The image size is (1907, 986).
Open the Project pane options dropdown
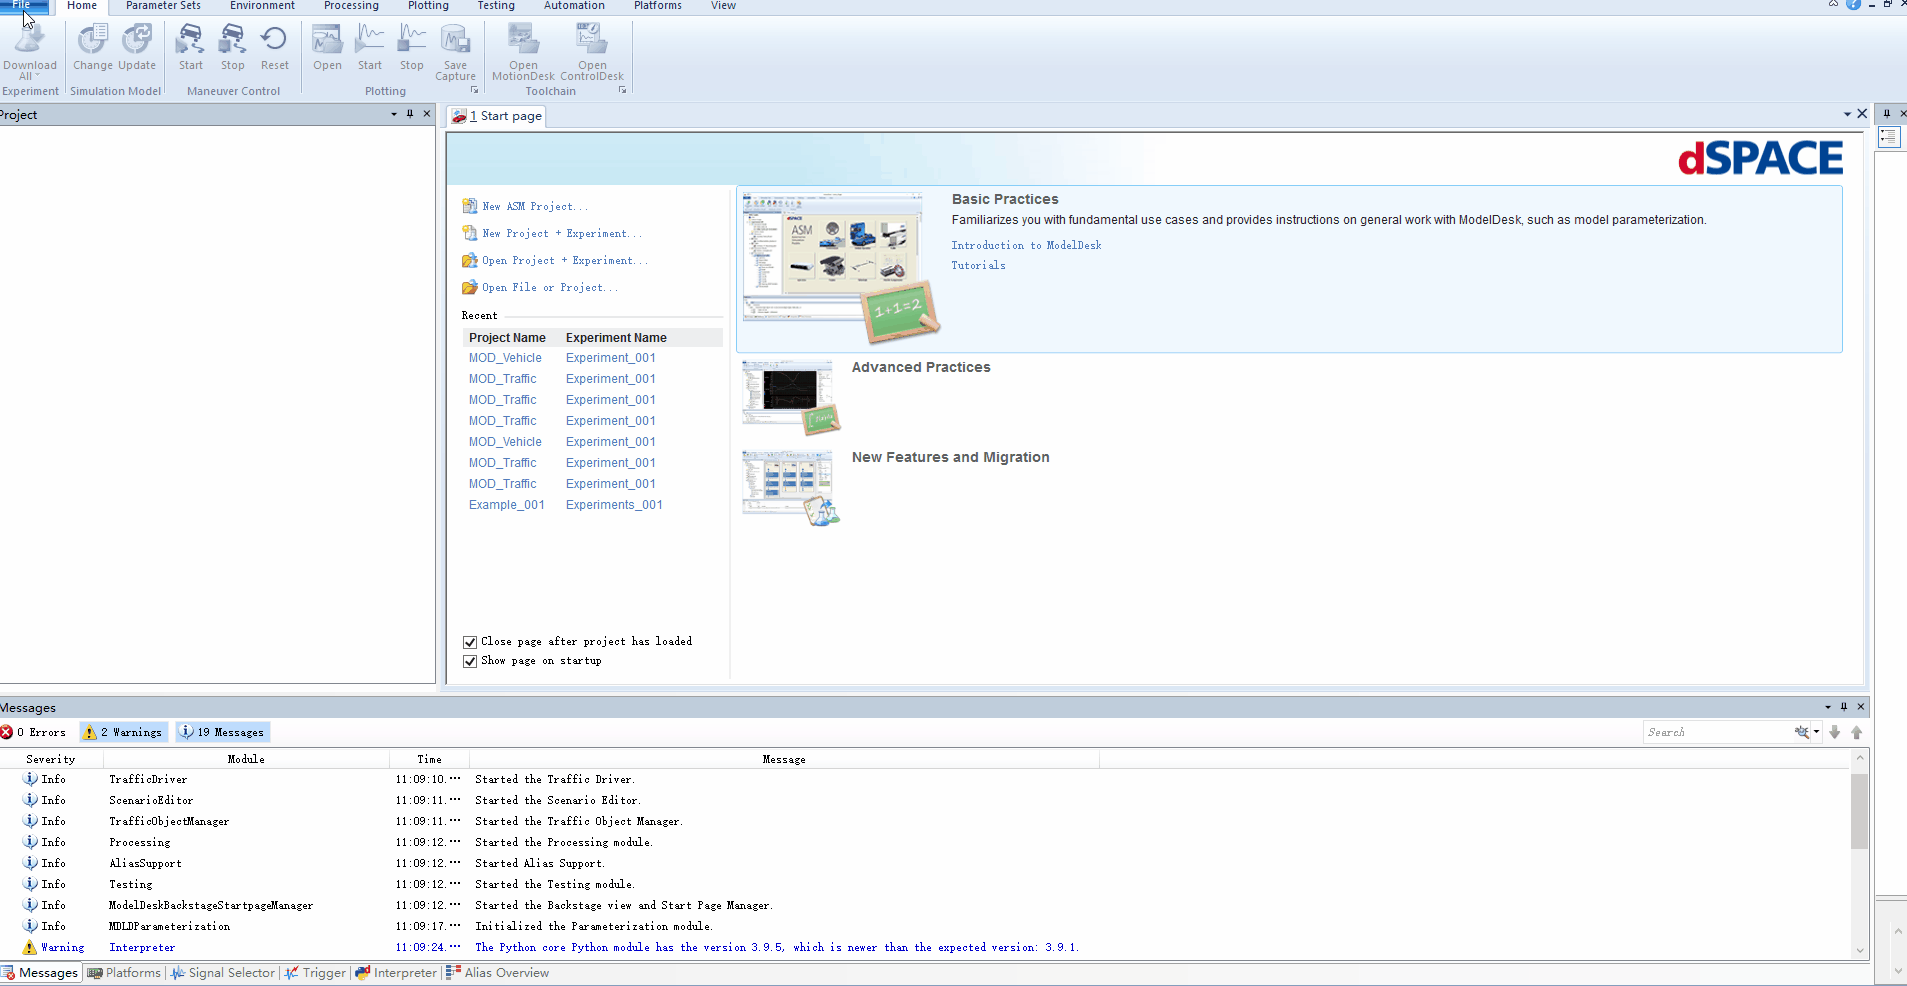394,114
